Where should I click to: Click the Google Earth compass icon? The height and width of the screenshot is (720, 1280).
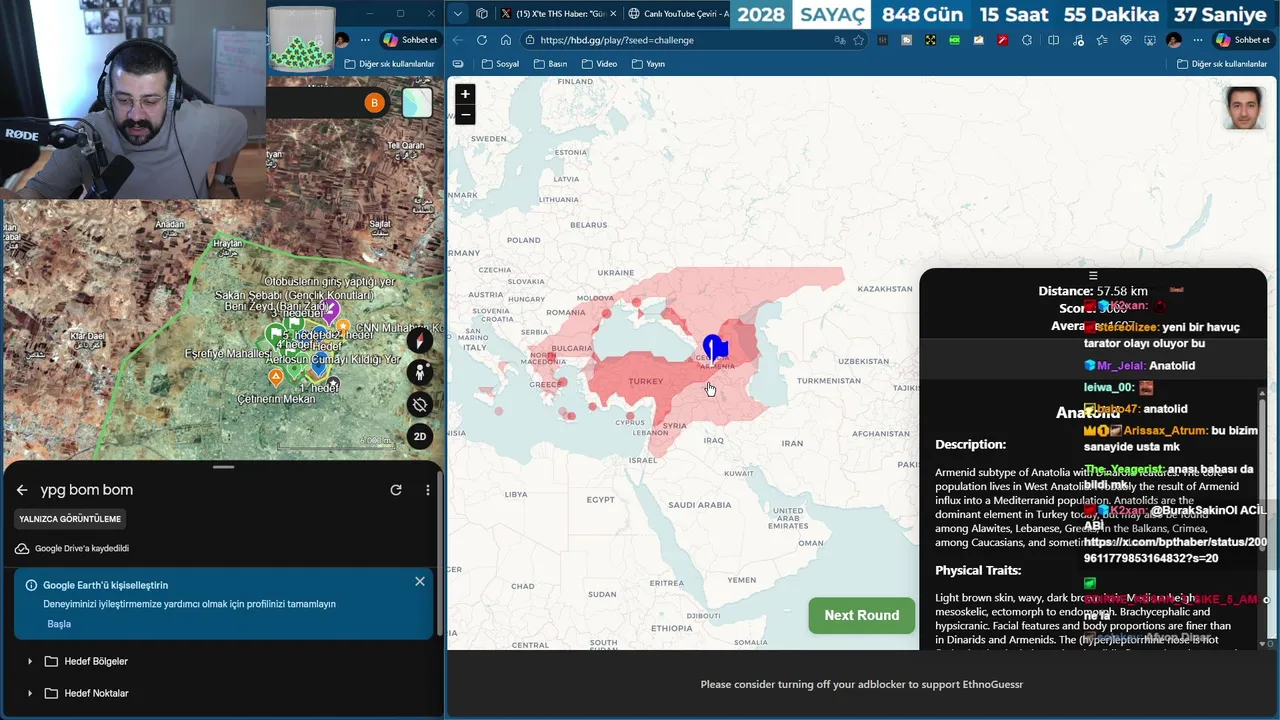coord(420,340)
